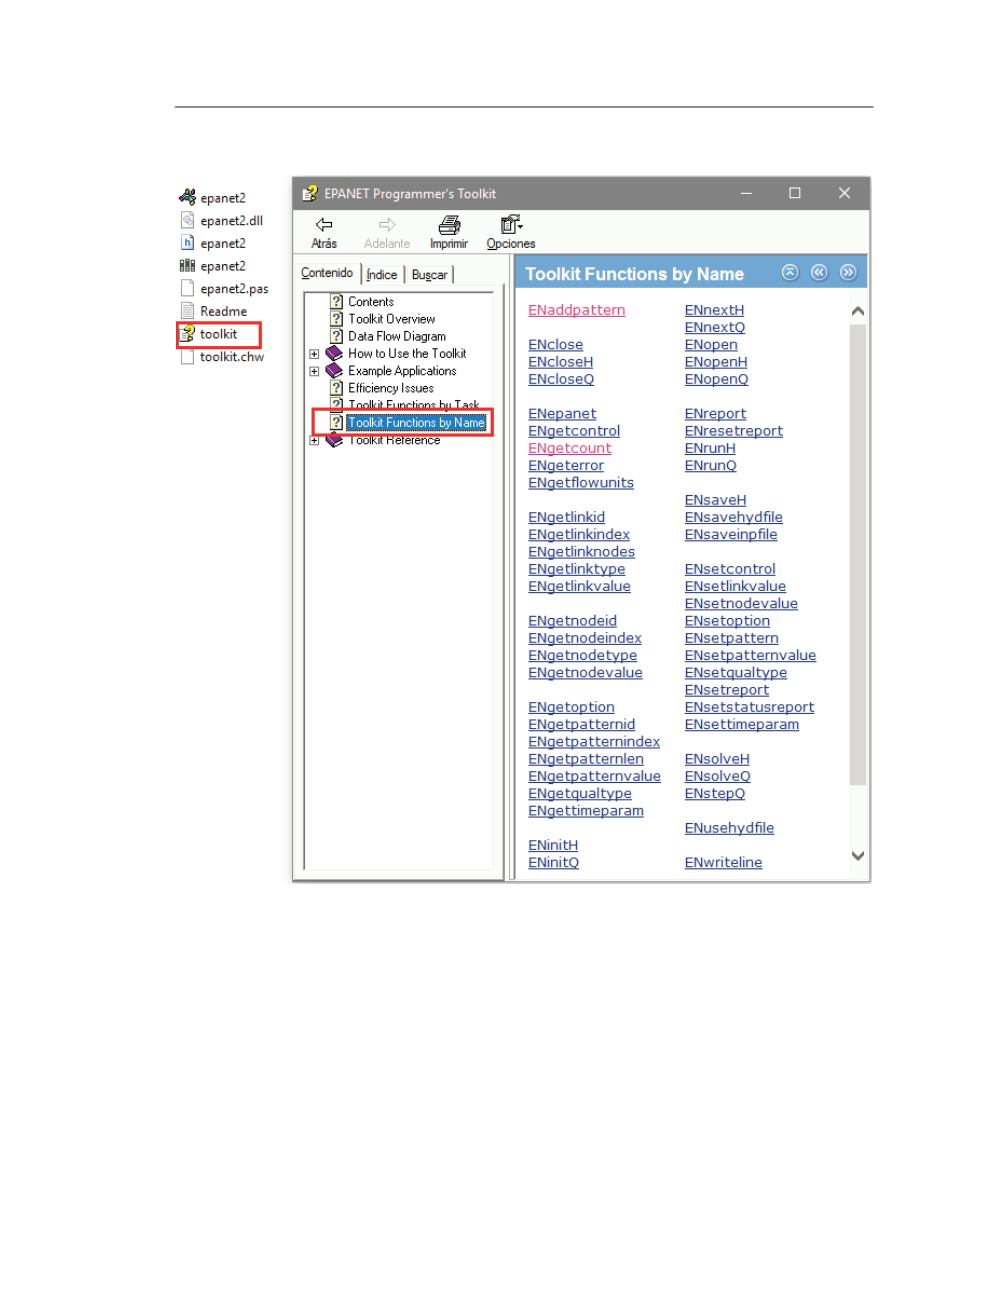989x1308 pixels.
Task: Open the ENaddpattern link
Action: [x=577, y=310]
